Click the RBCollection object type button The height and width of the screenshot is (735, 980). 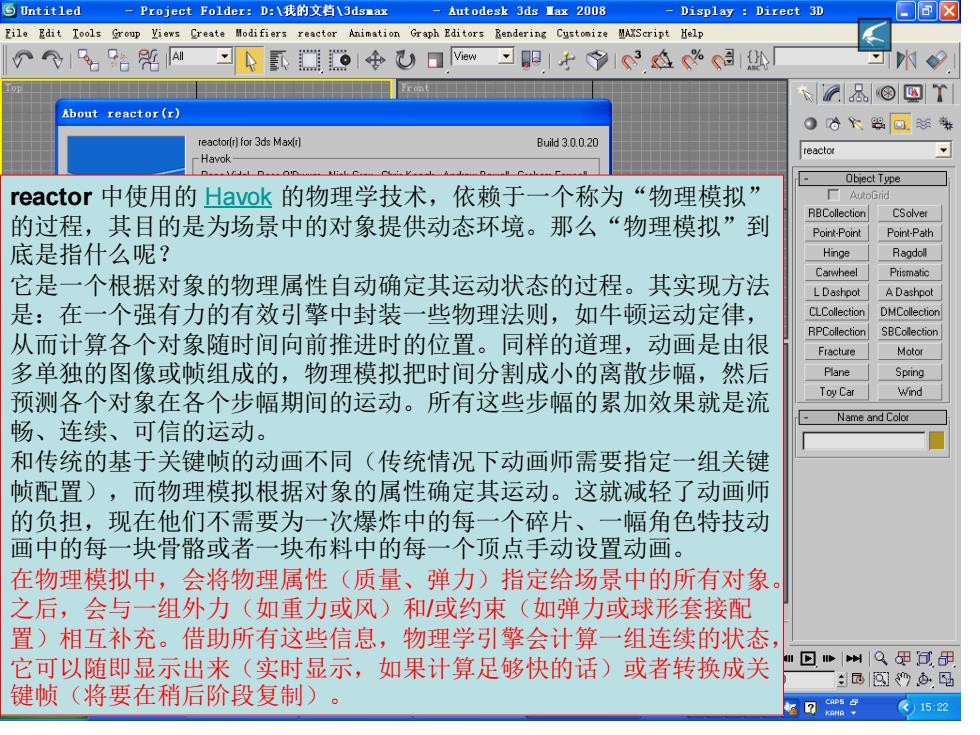(x=836, y=214)
